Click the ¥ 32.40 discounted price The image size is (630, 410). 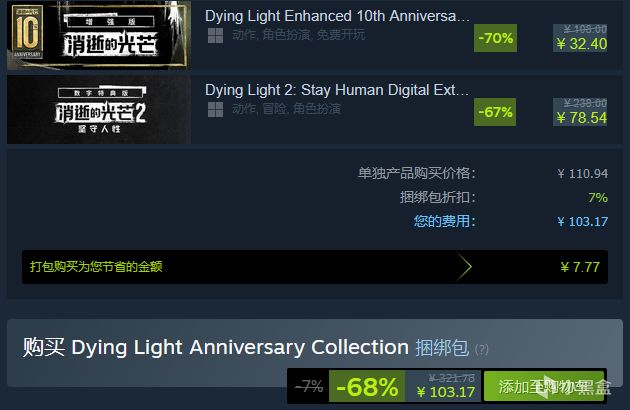[x=582, y=44]
